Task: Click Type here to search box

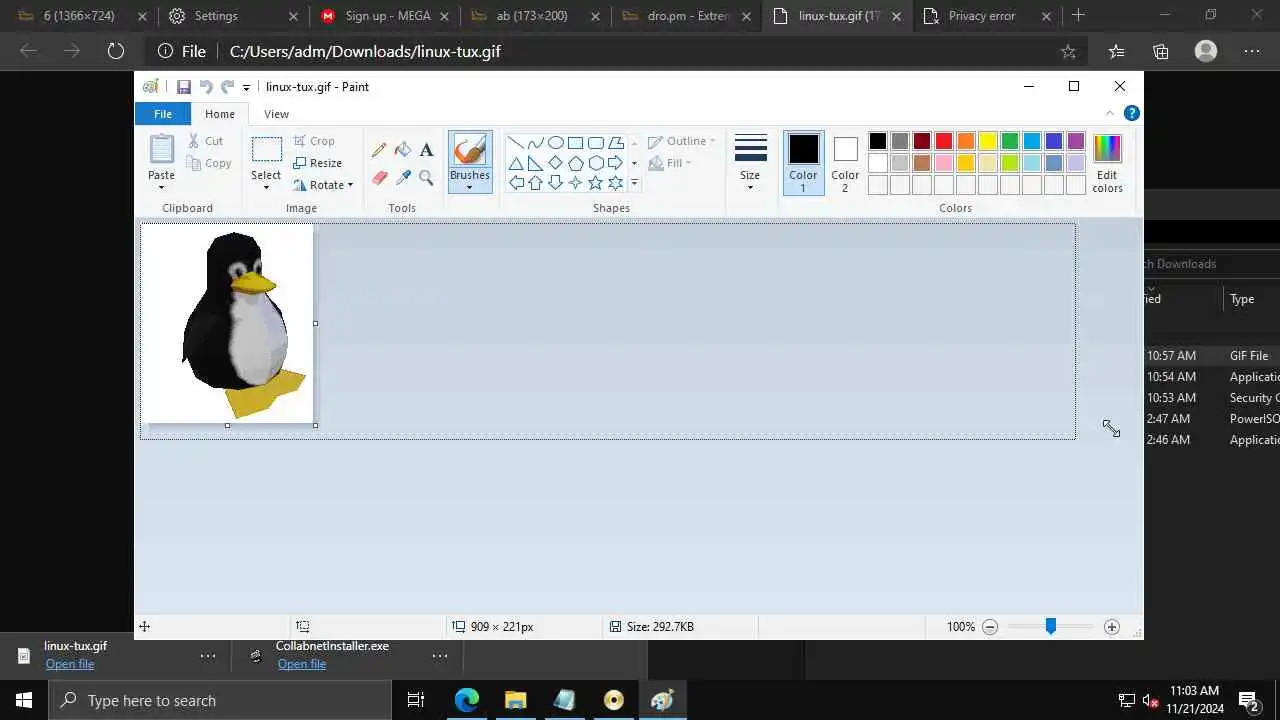Action: [x=220, y=700]
